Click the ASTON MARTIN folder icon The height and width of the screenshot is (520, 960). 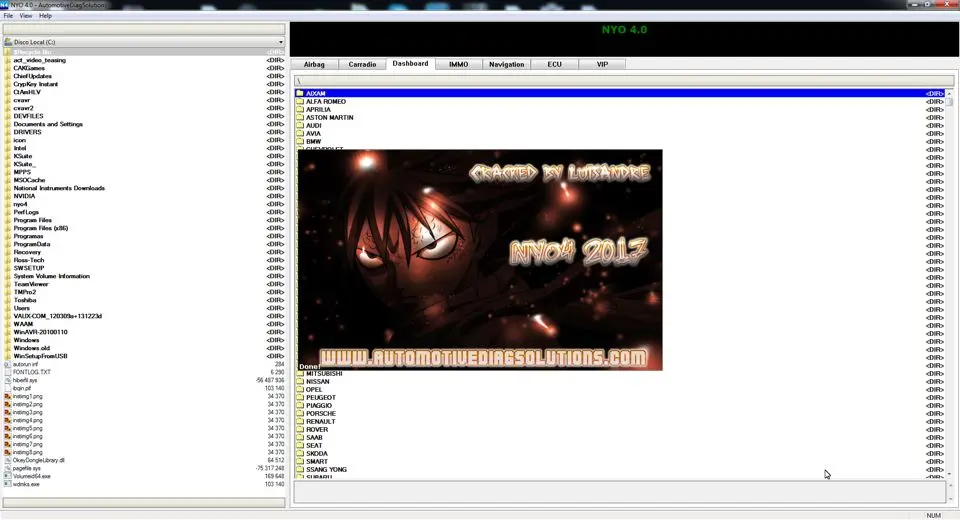(x=300, y=118)
